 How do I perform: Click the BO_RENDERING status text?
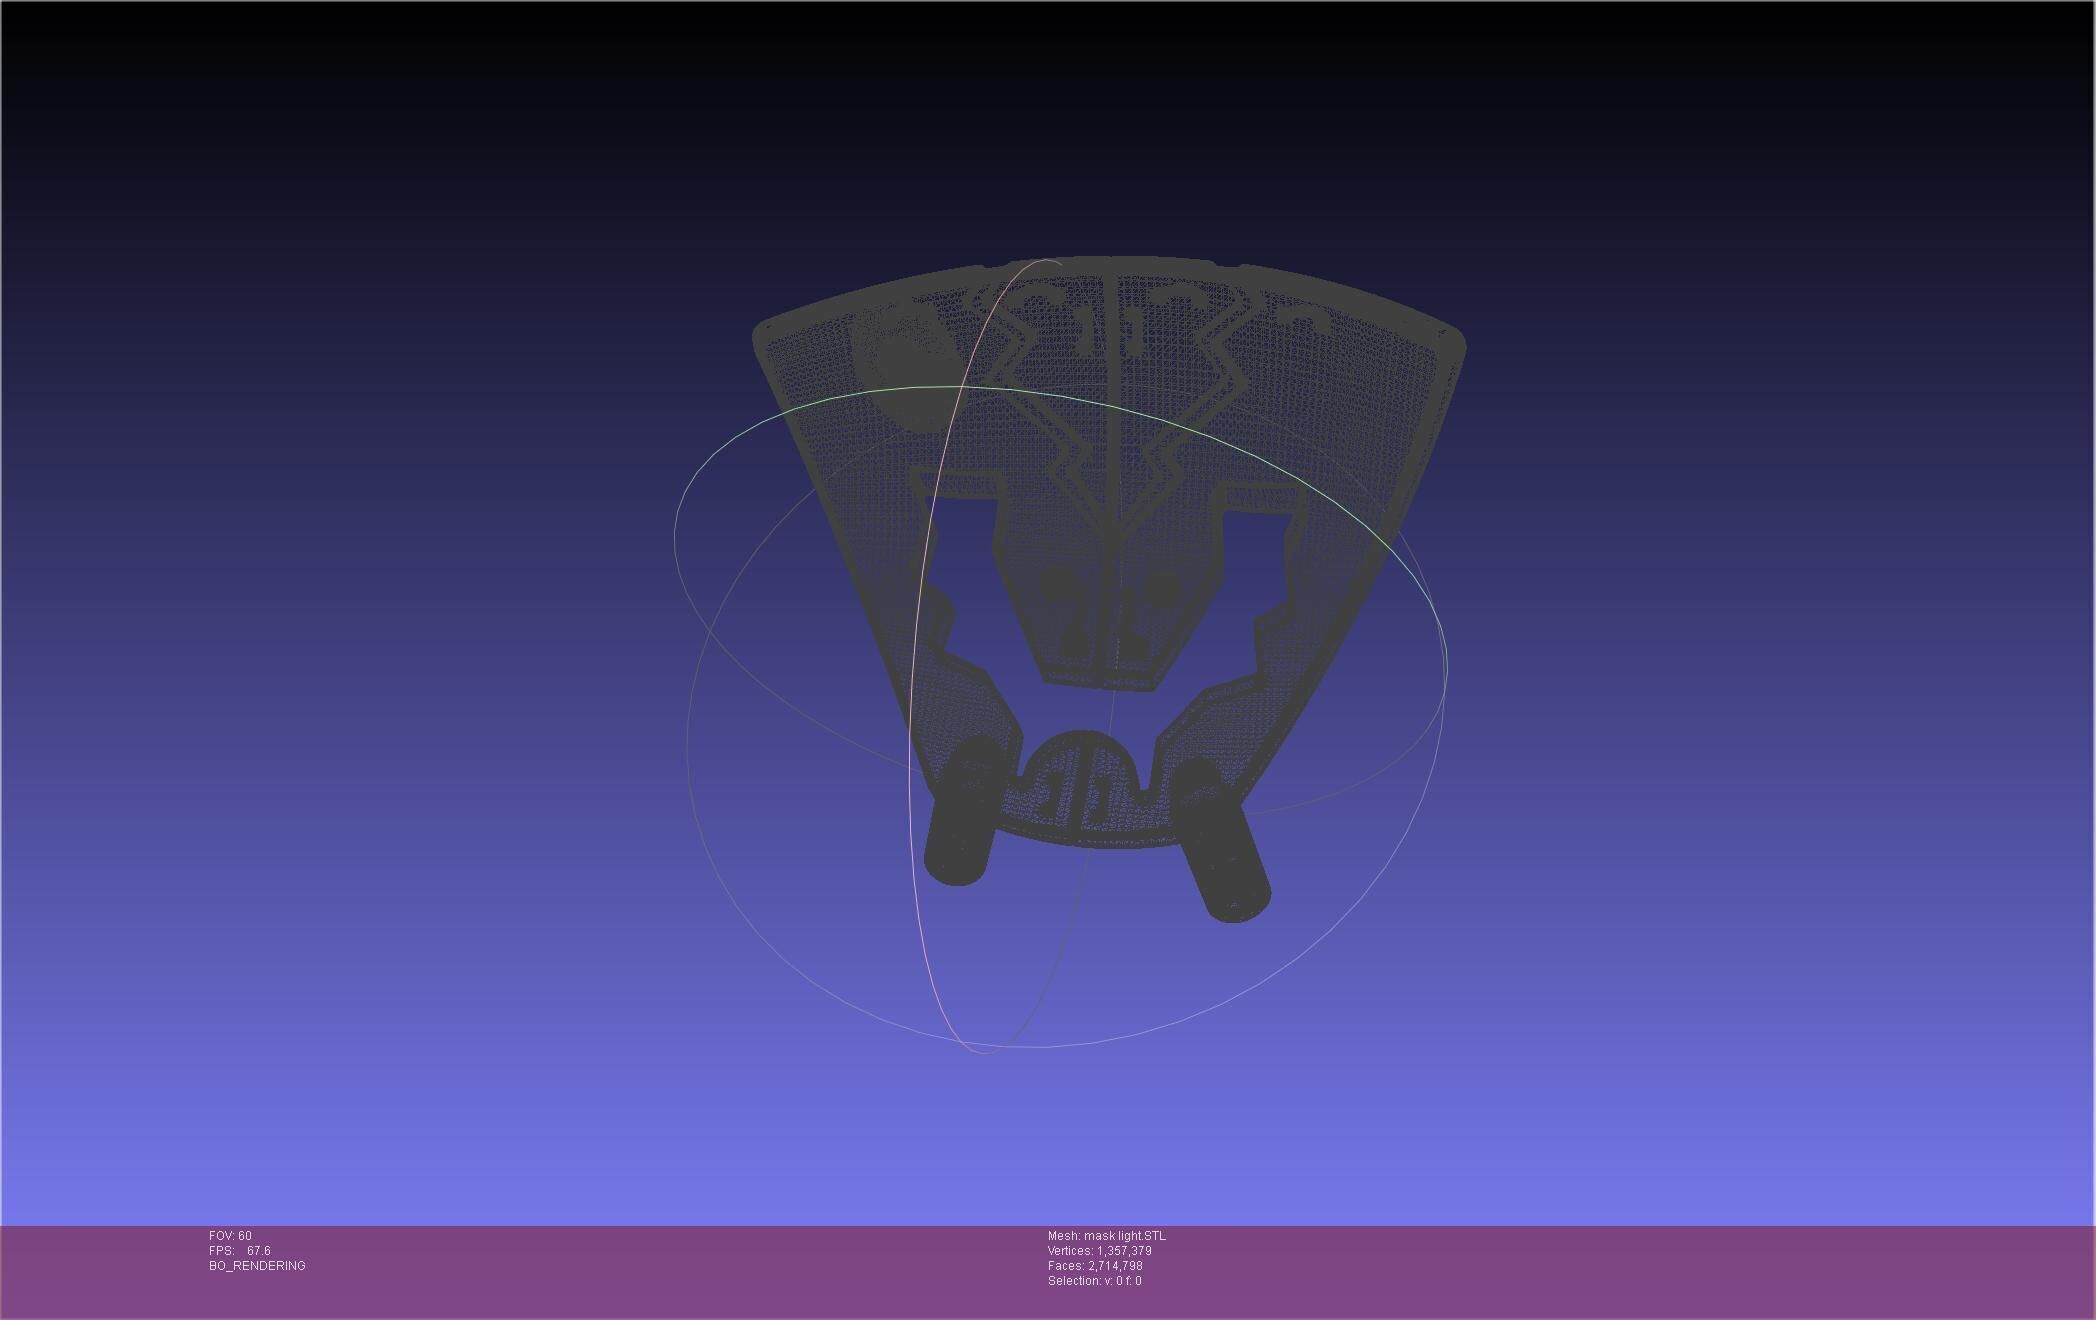coord(257,1266)
